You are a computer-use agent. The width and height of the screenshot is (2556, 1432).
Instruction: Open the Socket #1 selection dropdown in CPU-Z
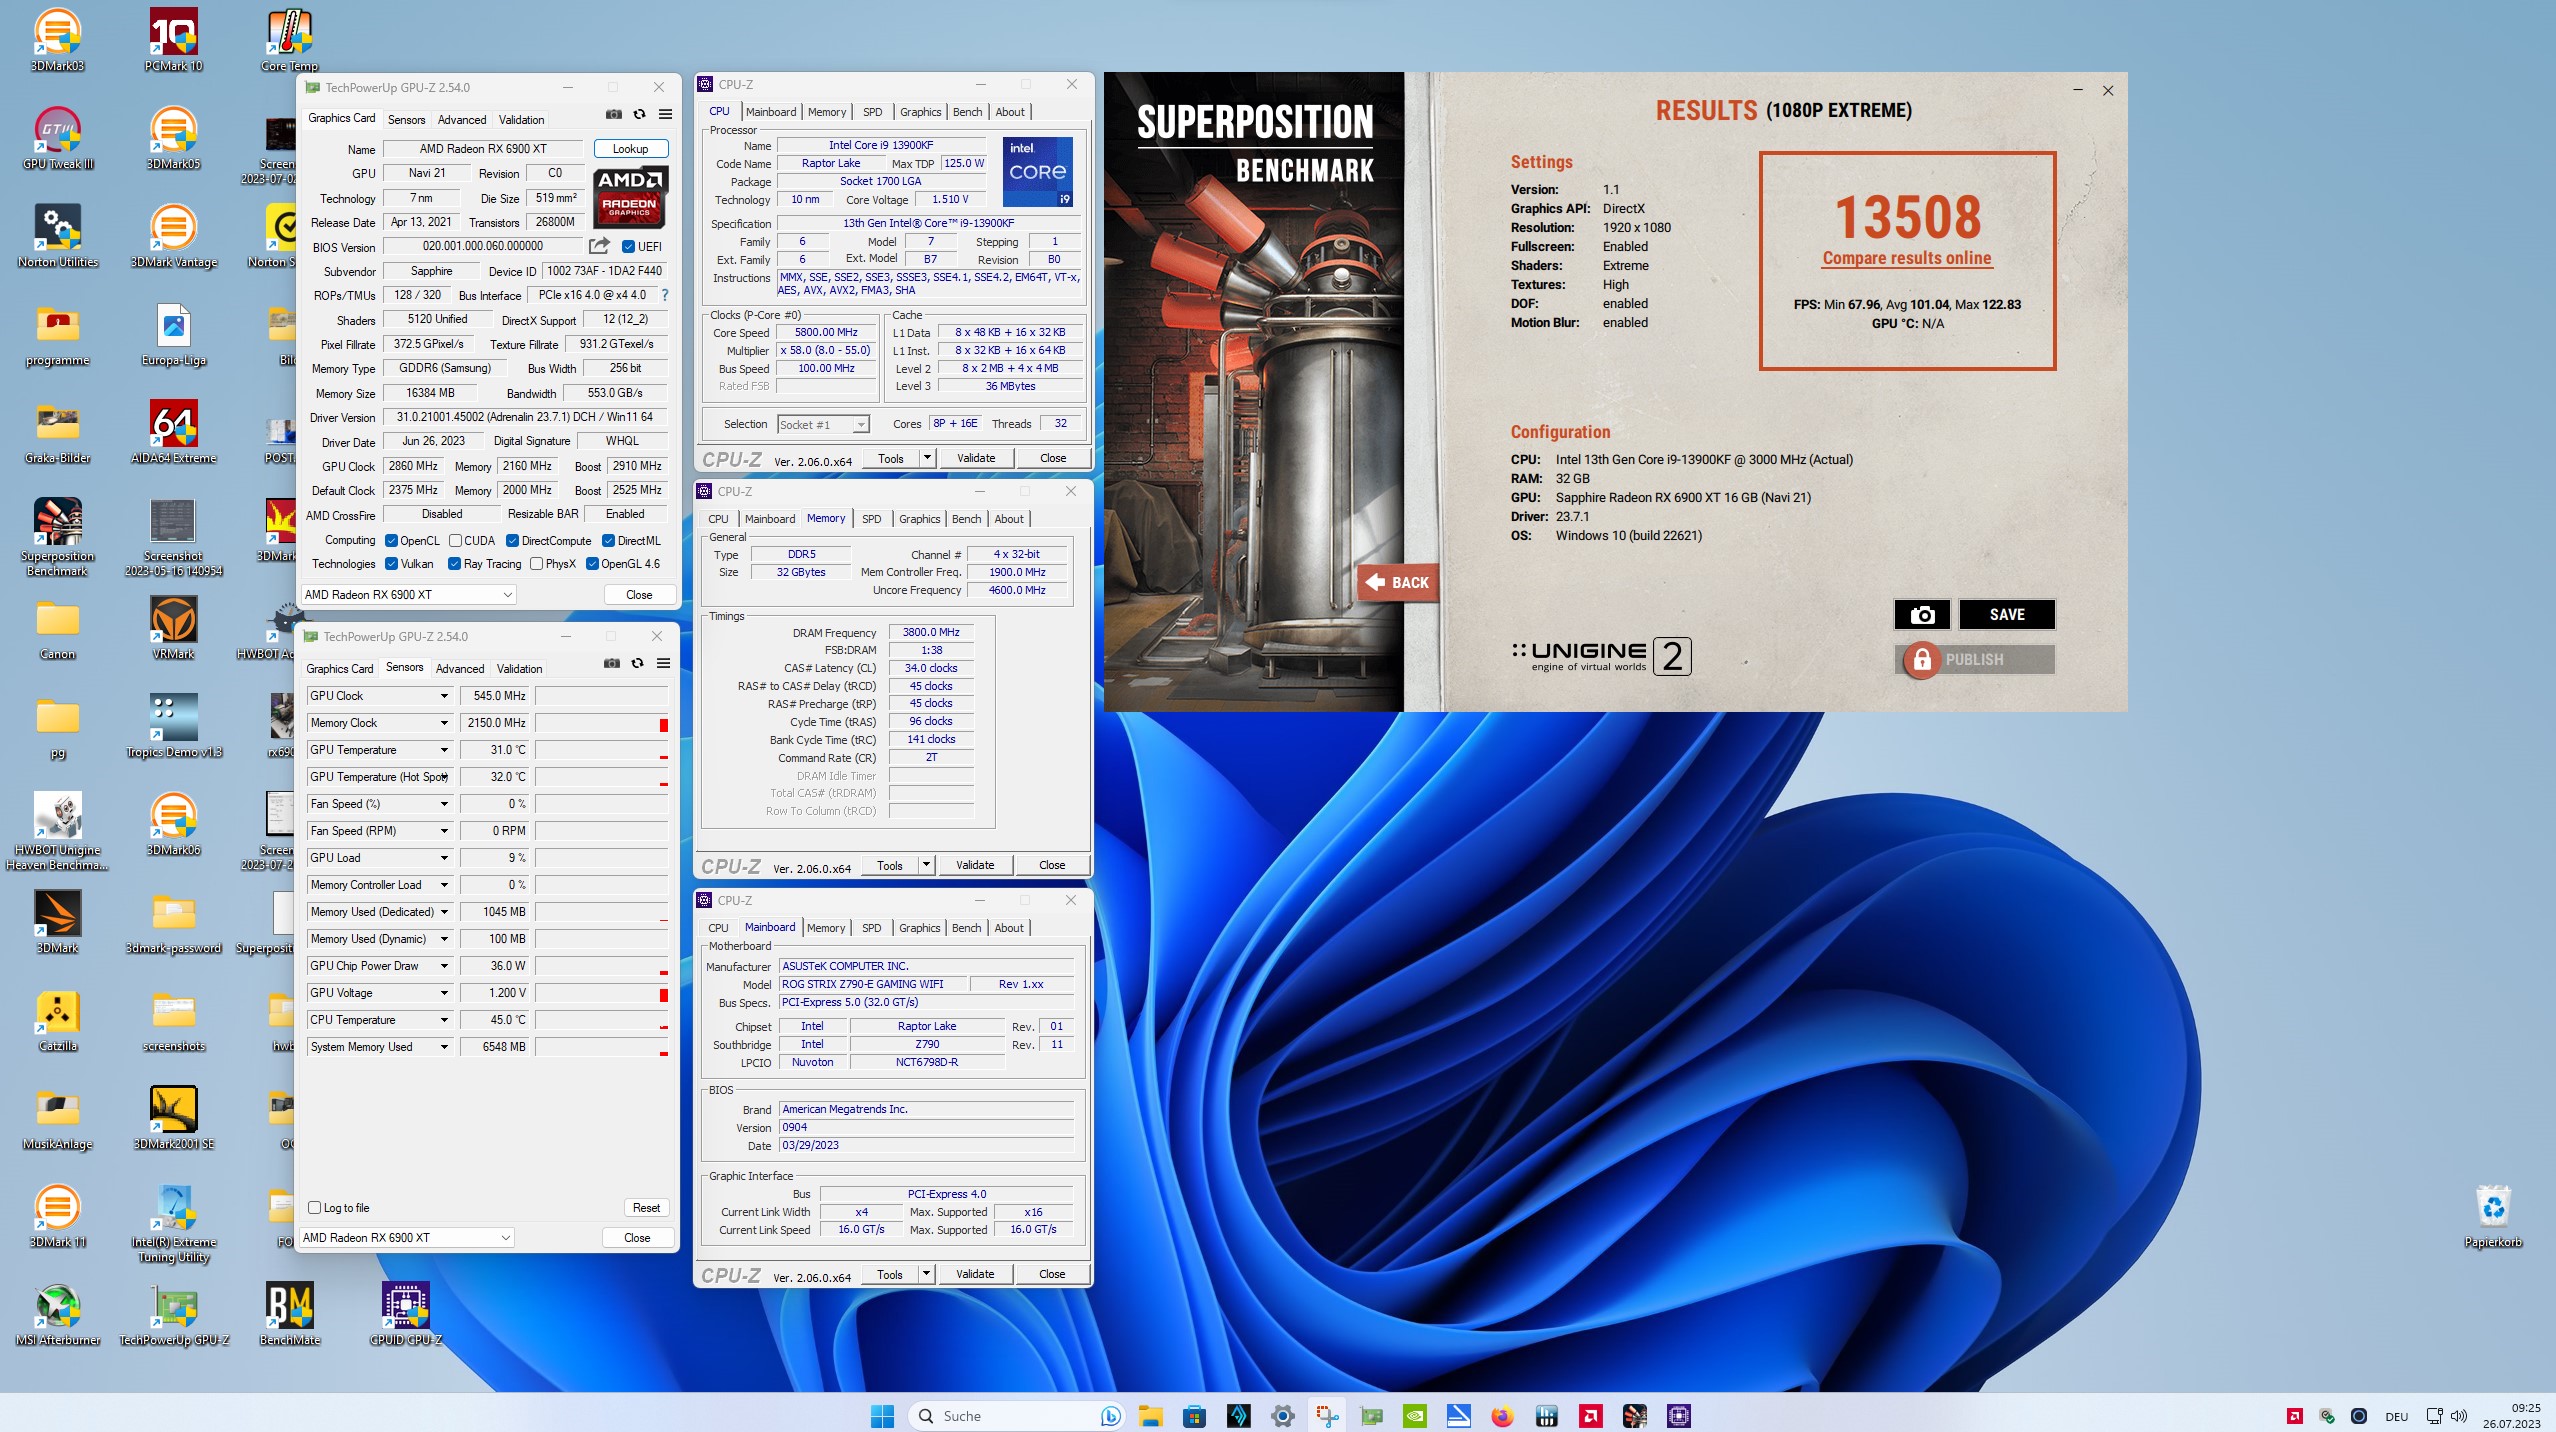tap(823, 425)
